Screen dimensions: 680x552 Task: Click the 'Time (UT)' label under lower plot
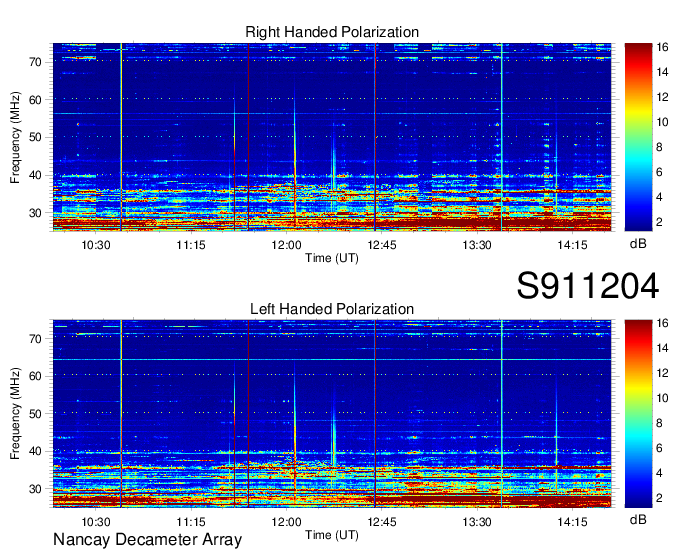pos(332,535)
